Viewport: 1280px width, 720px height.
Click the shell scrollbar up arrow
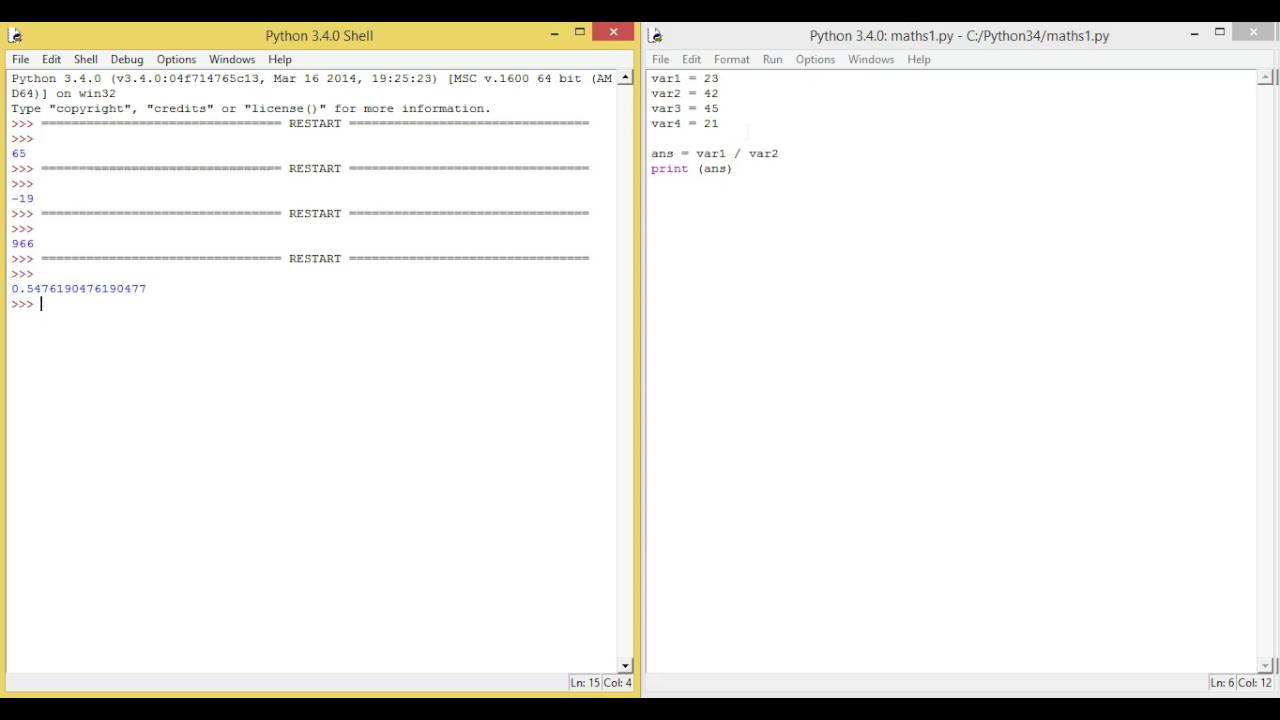click(x=626, y=78)
